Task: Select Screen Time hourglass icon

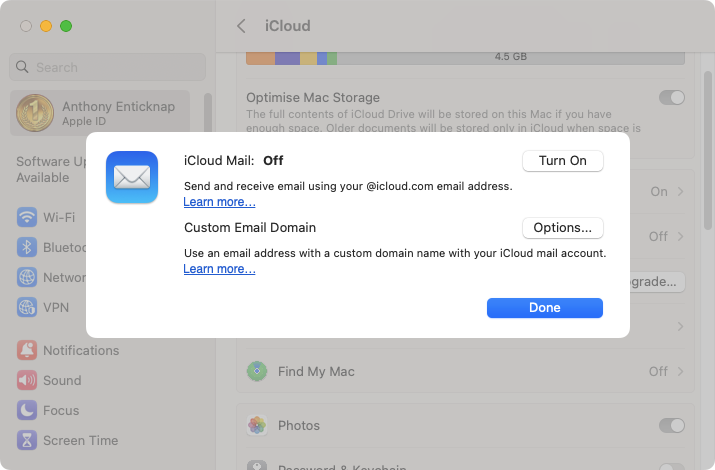Action: [27, 440]
